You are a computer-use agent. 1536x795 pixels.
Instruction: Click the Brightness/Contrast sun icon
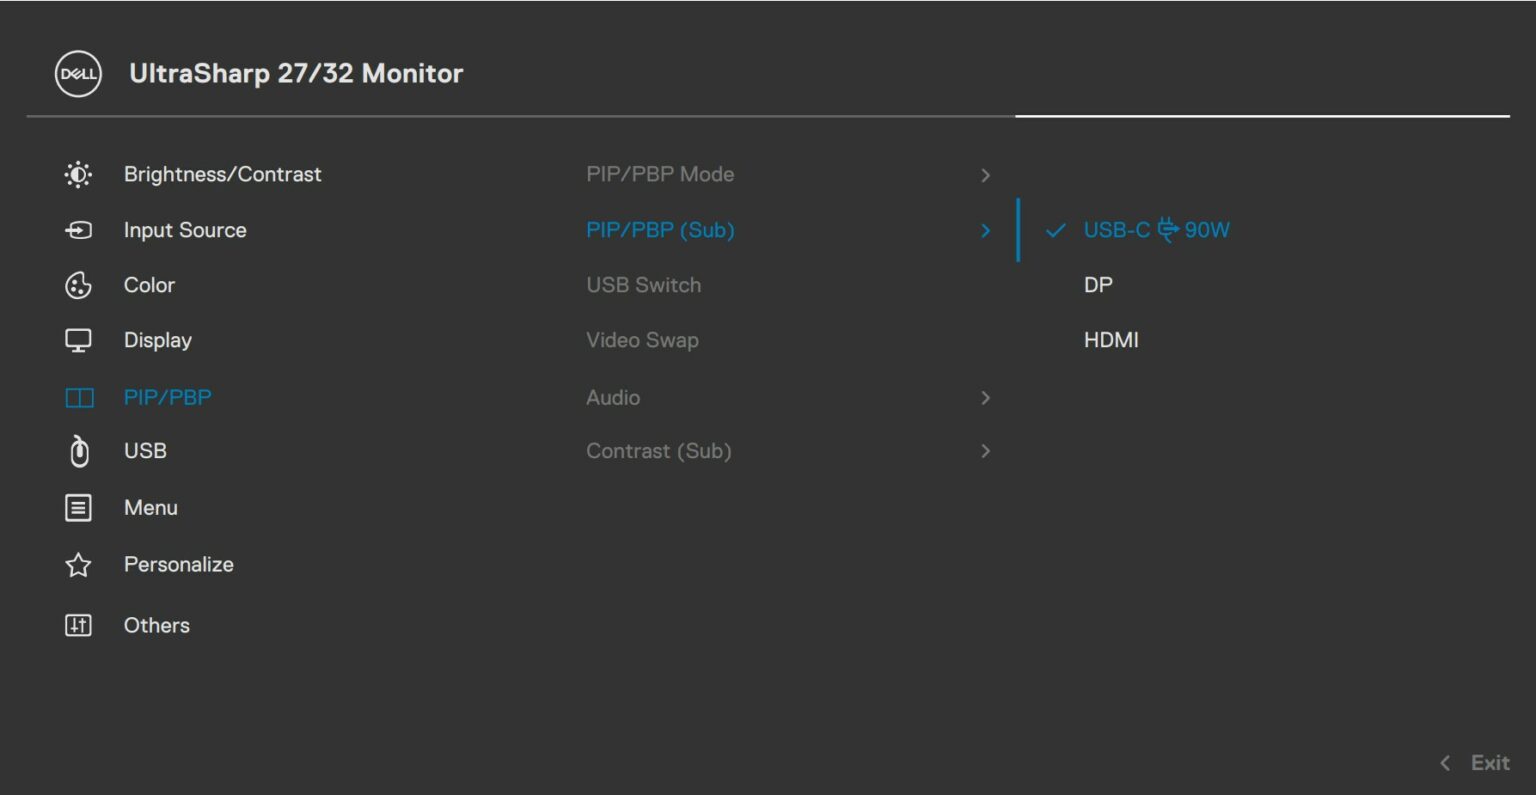coord(77,173)
